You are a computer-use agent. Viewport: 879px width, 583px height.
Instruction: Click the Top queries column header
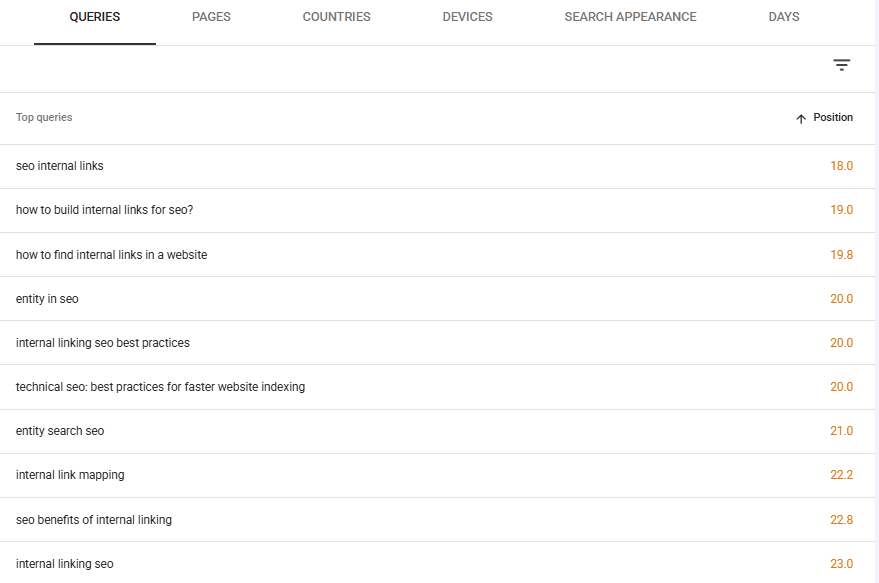pos(44,117)
